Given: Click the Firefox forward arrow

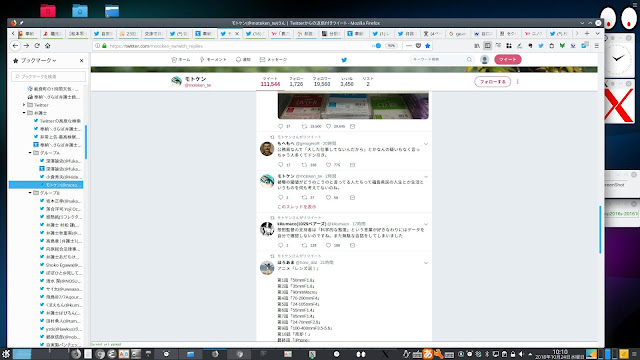Looking at the screenshot, I should 26,46.
